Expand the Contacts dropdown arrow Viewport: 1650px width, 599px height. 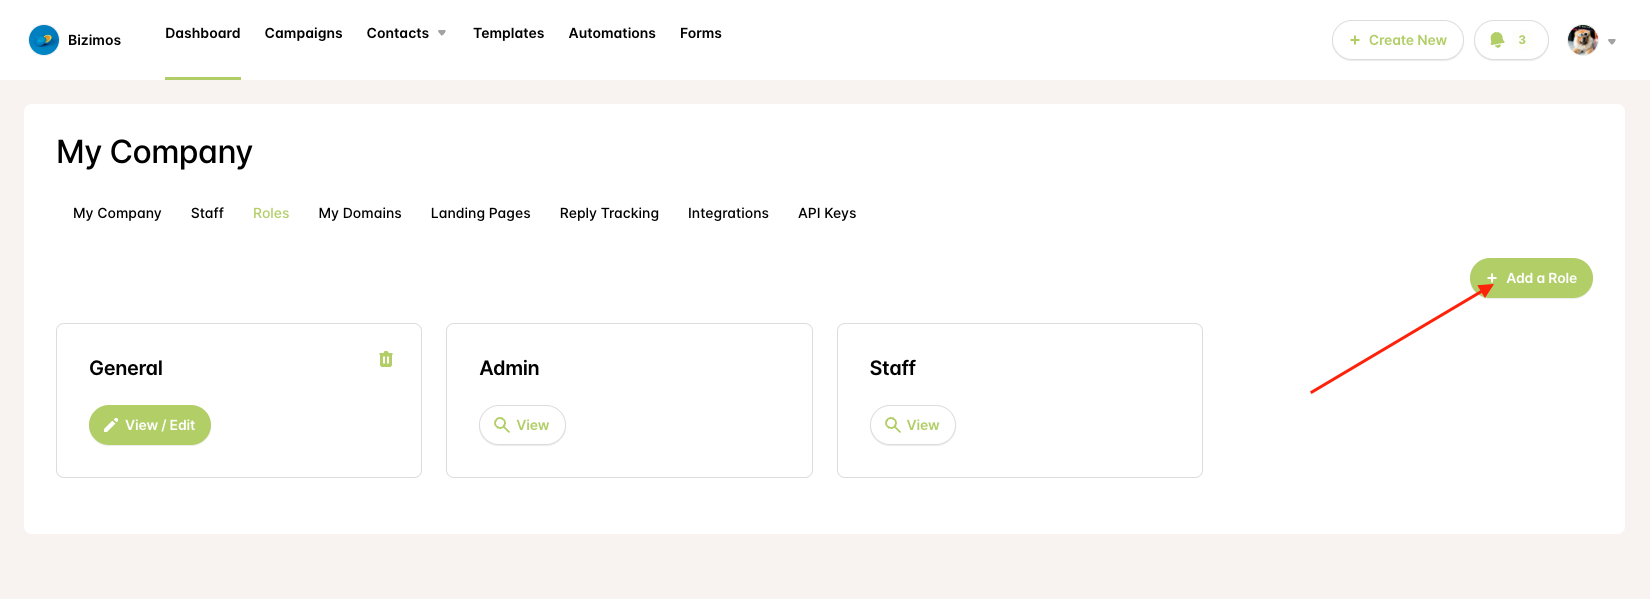(442, 33)
